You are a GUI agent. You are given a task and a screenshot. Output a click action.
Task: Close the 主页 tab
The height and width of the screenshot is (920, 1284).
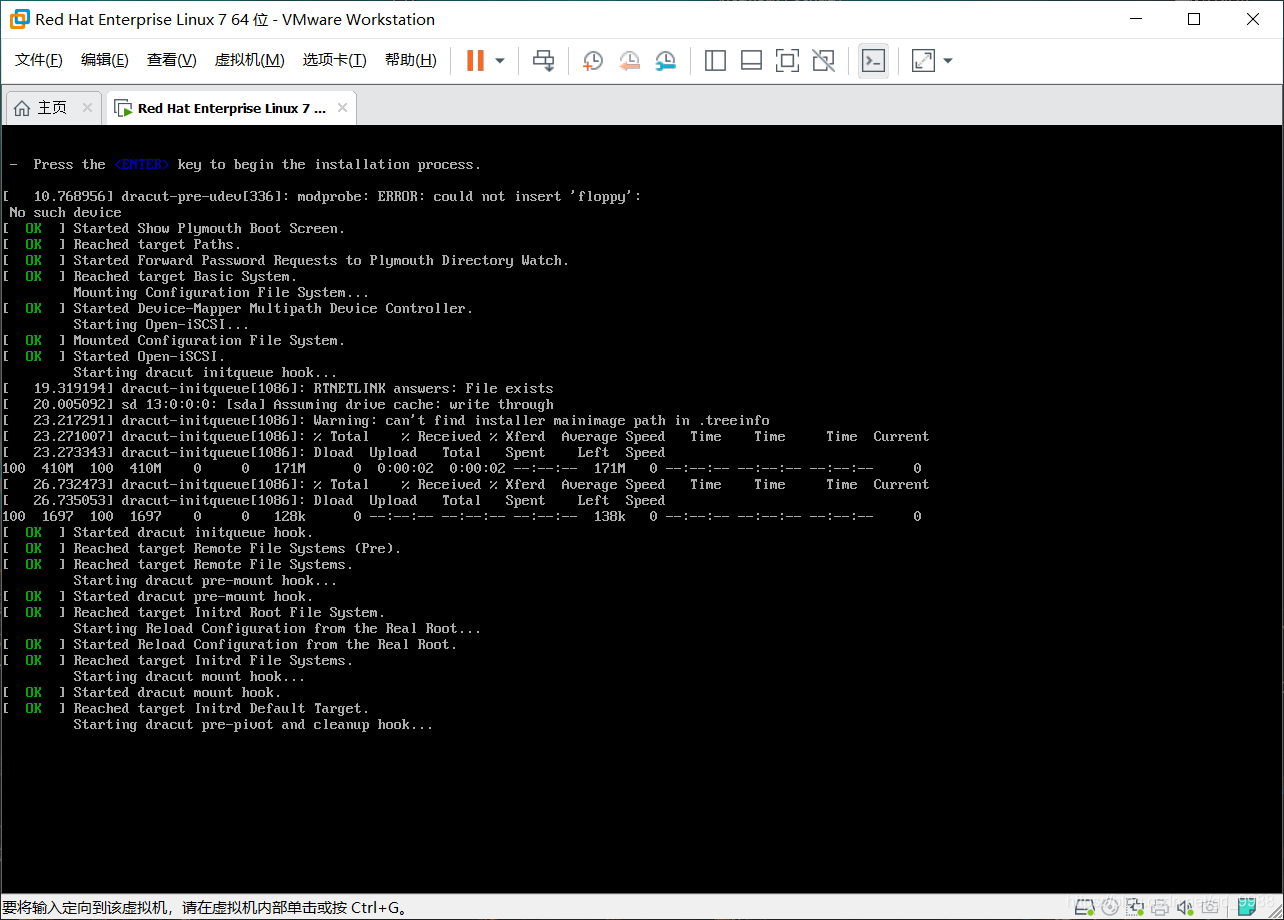[87, 108]
